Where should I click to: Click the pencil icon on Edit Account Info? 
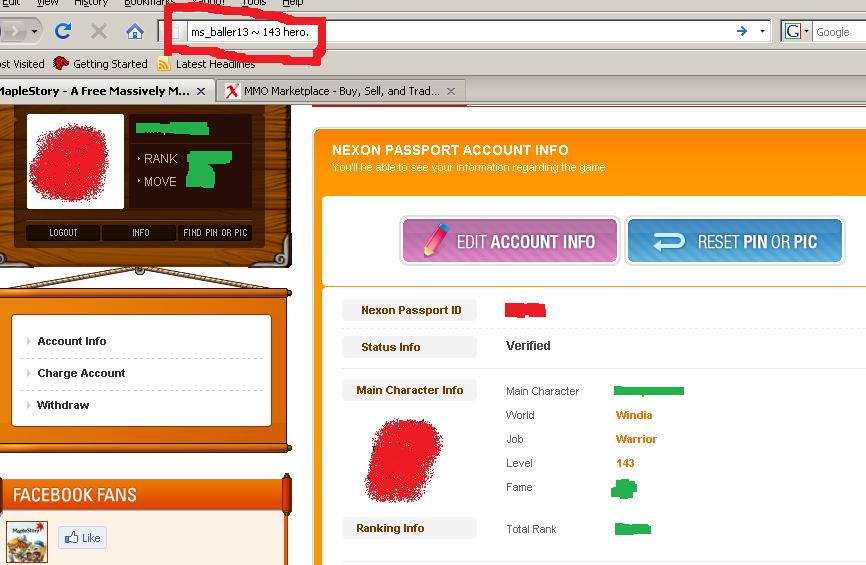(x=436, y=240)
